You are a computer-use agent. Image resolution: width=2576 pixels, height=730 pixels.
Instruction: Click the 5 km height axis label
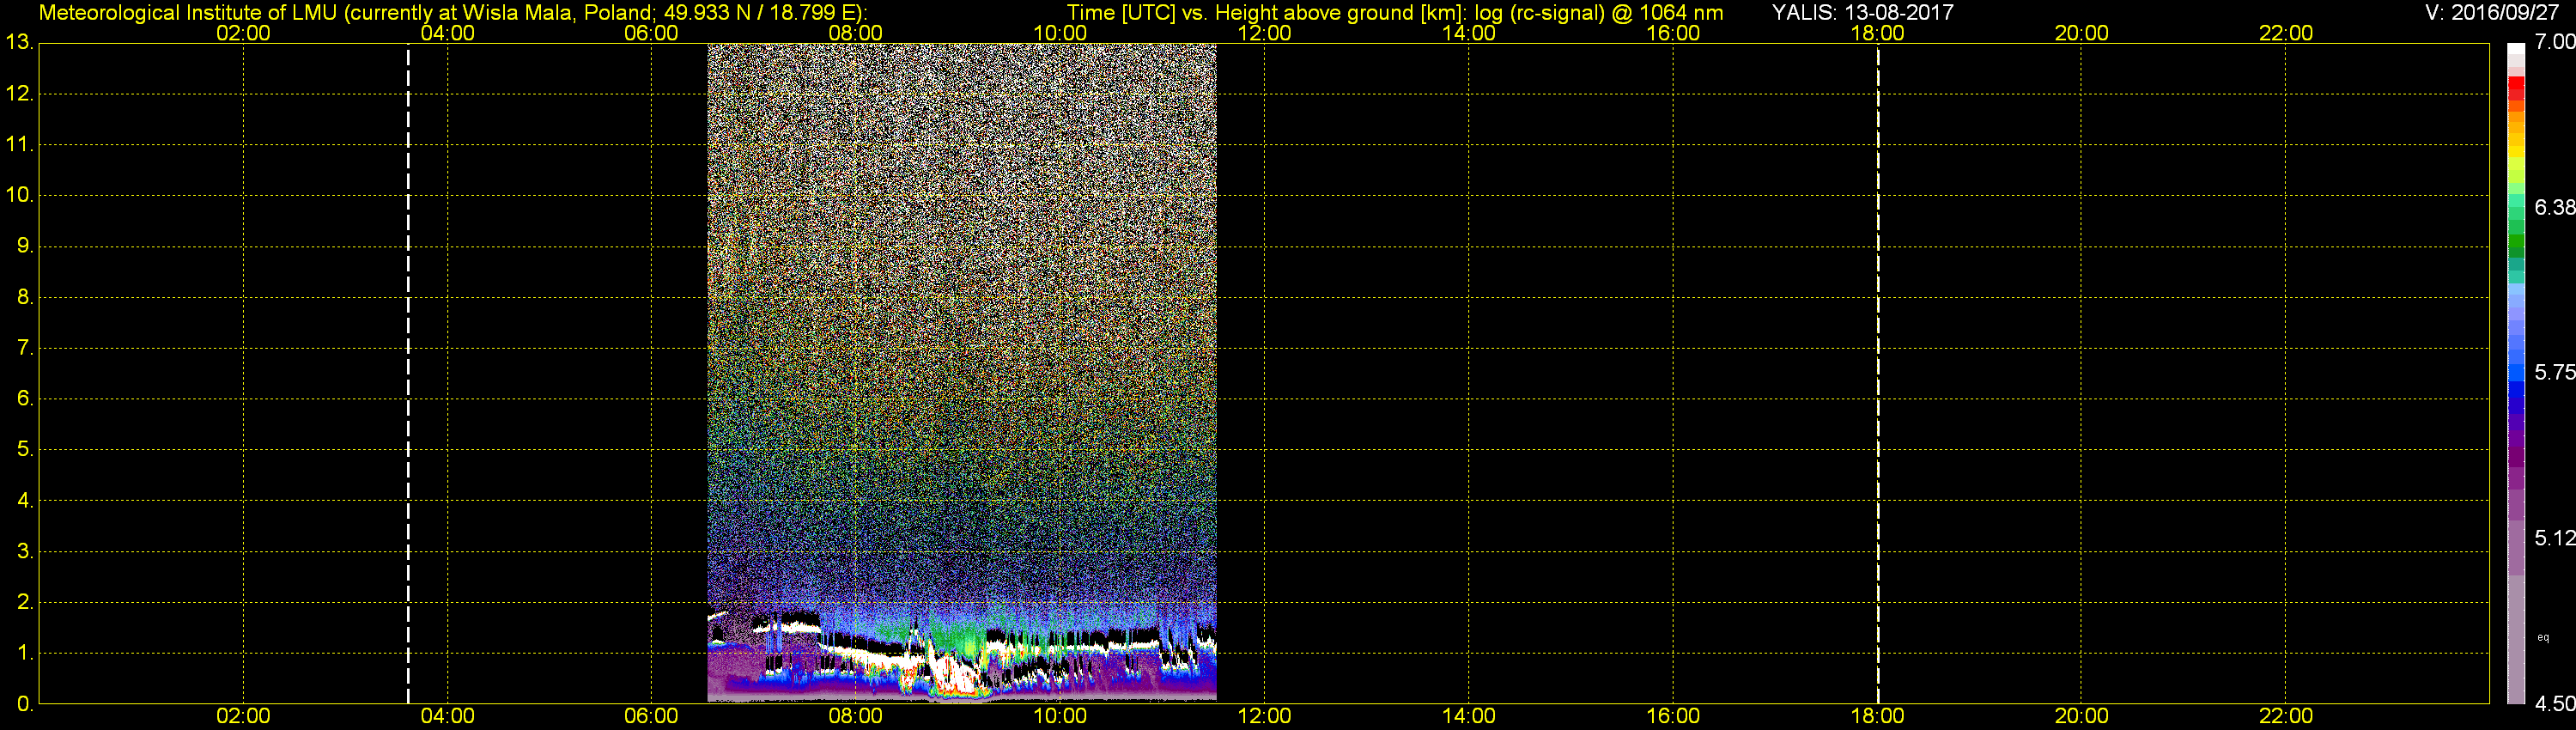(x=25, y=450)
